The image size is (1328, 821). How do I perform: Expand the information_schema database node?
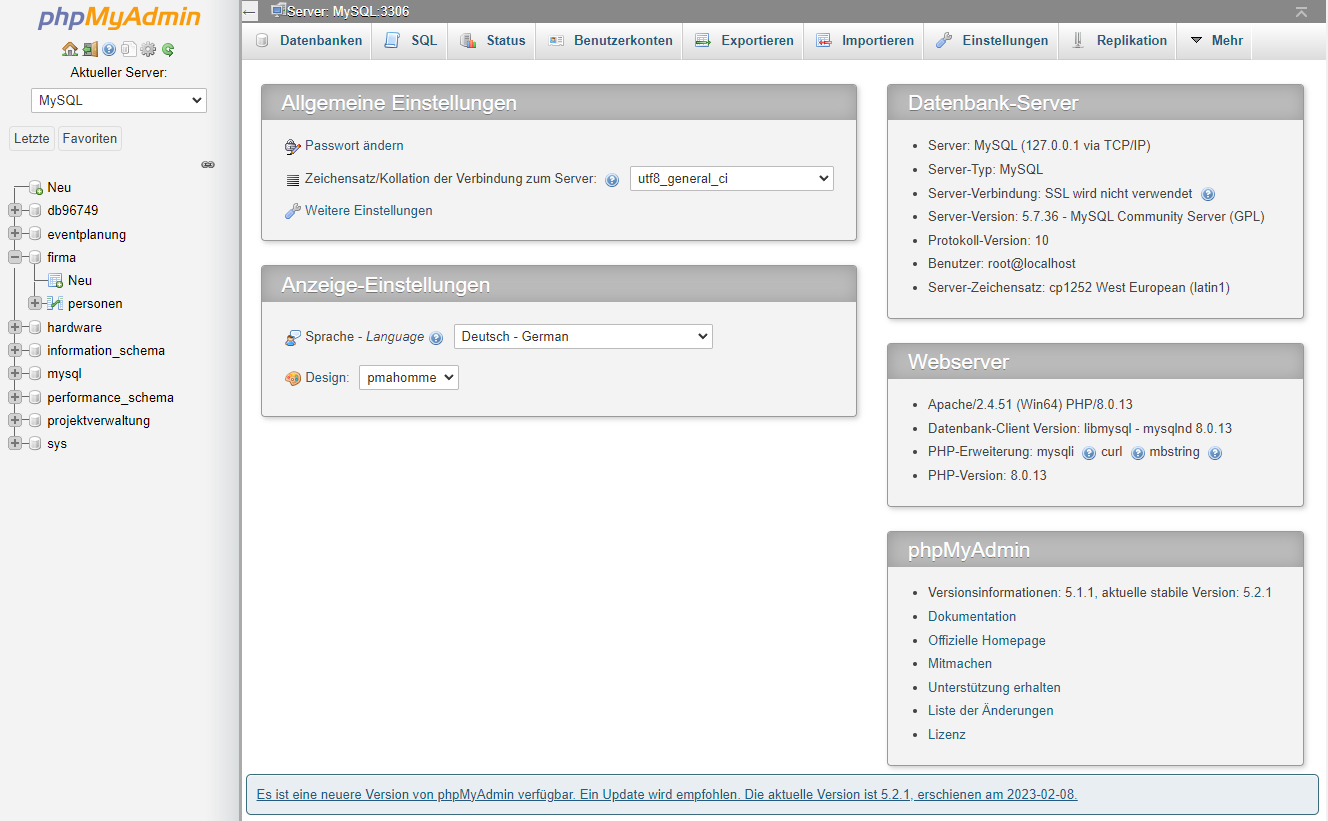[14, 351]
